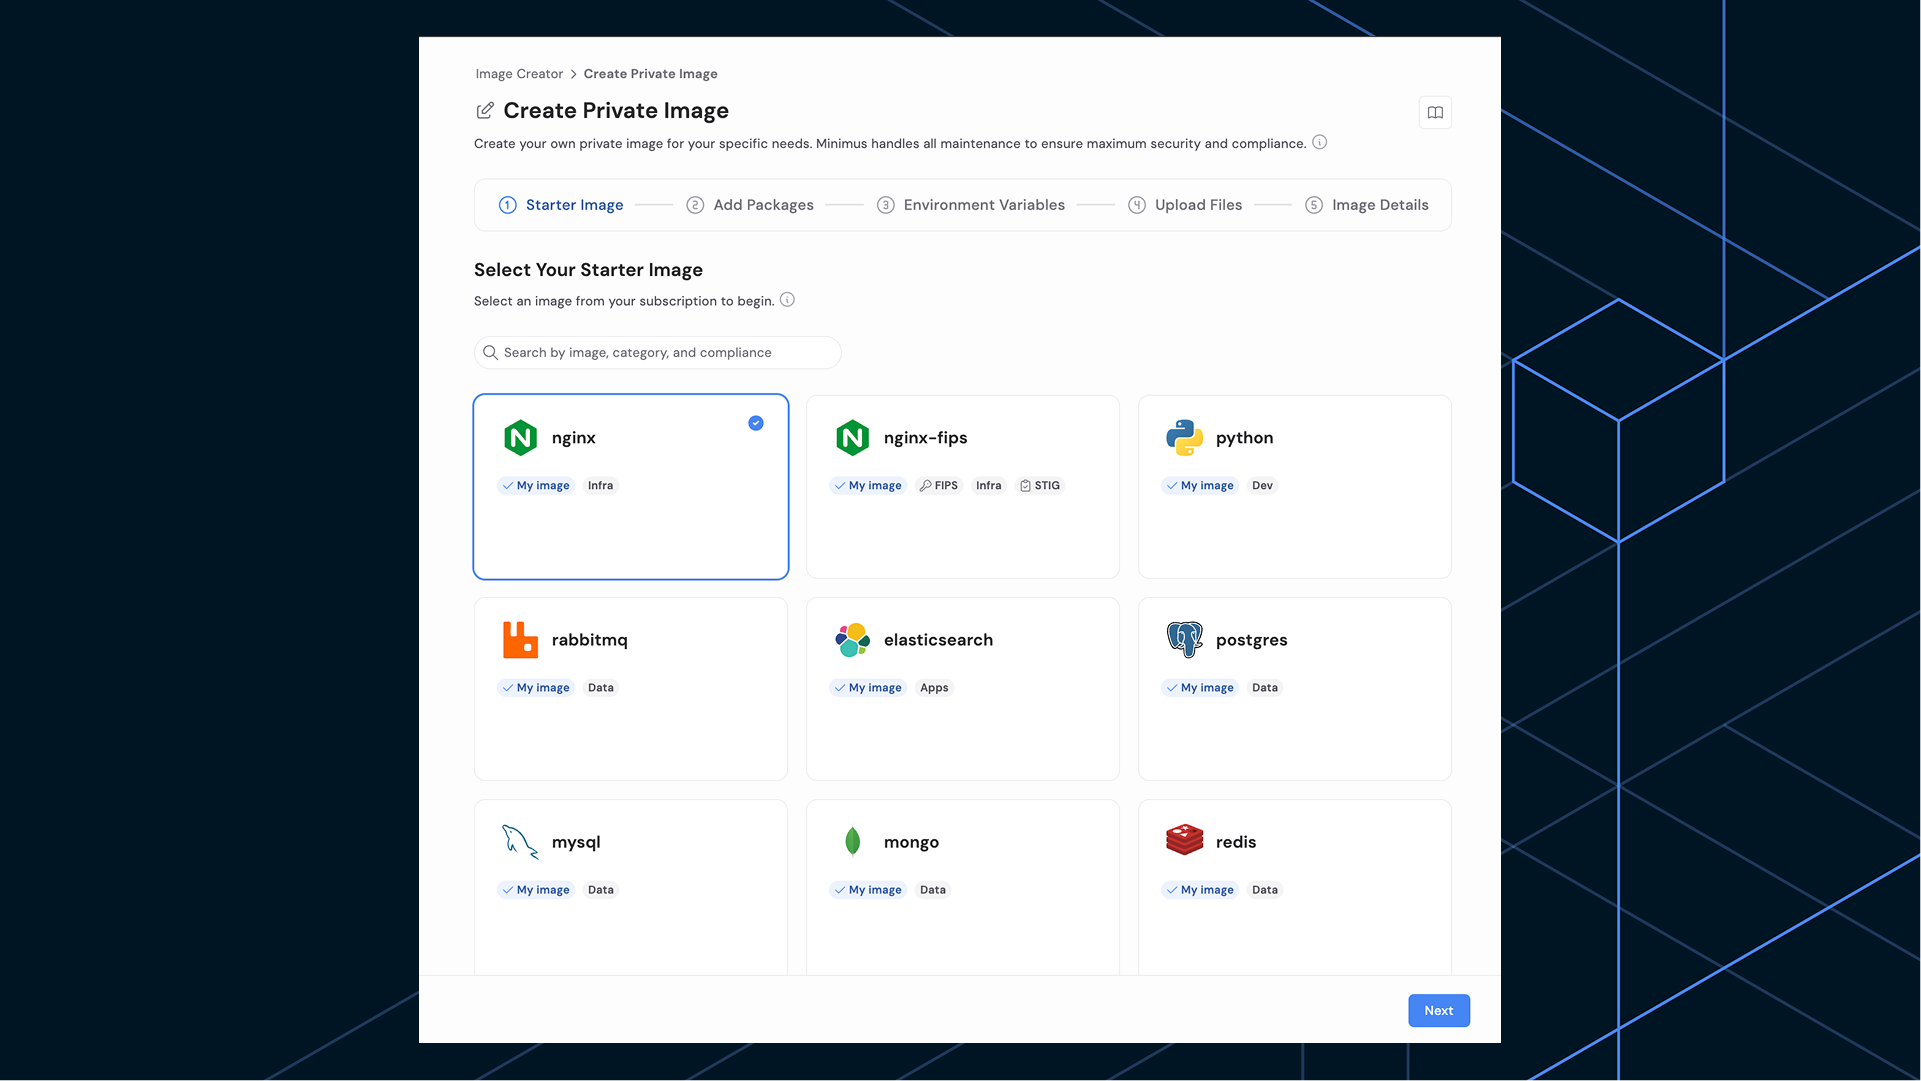The image size is (1921, 1081).
Task: Click the step 4 circle icon
Action: [x=1137, y=205]
